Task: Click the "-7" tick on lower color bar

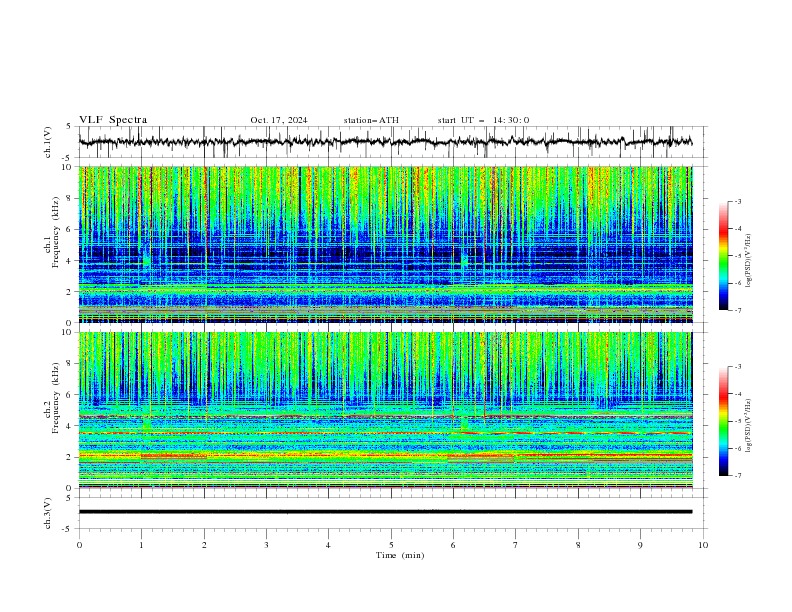Action: pos(738,475)
